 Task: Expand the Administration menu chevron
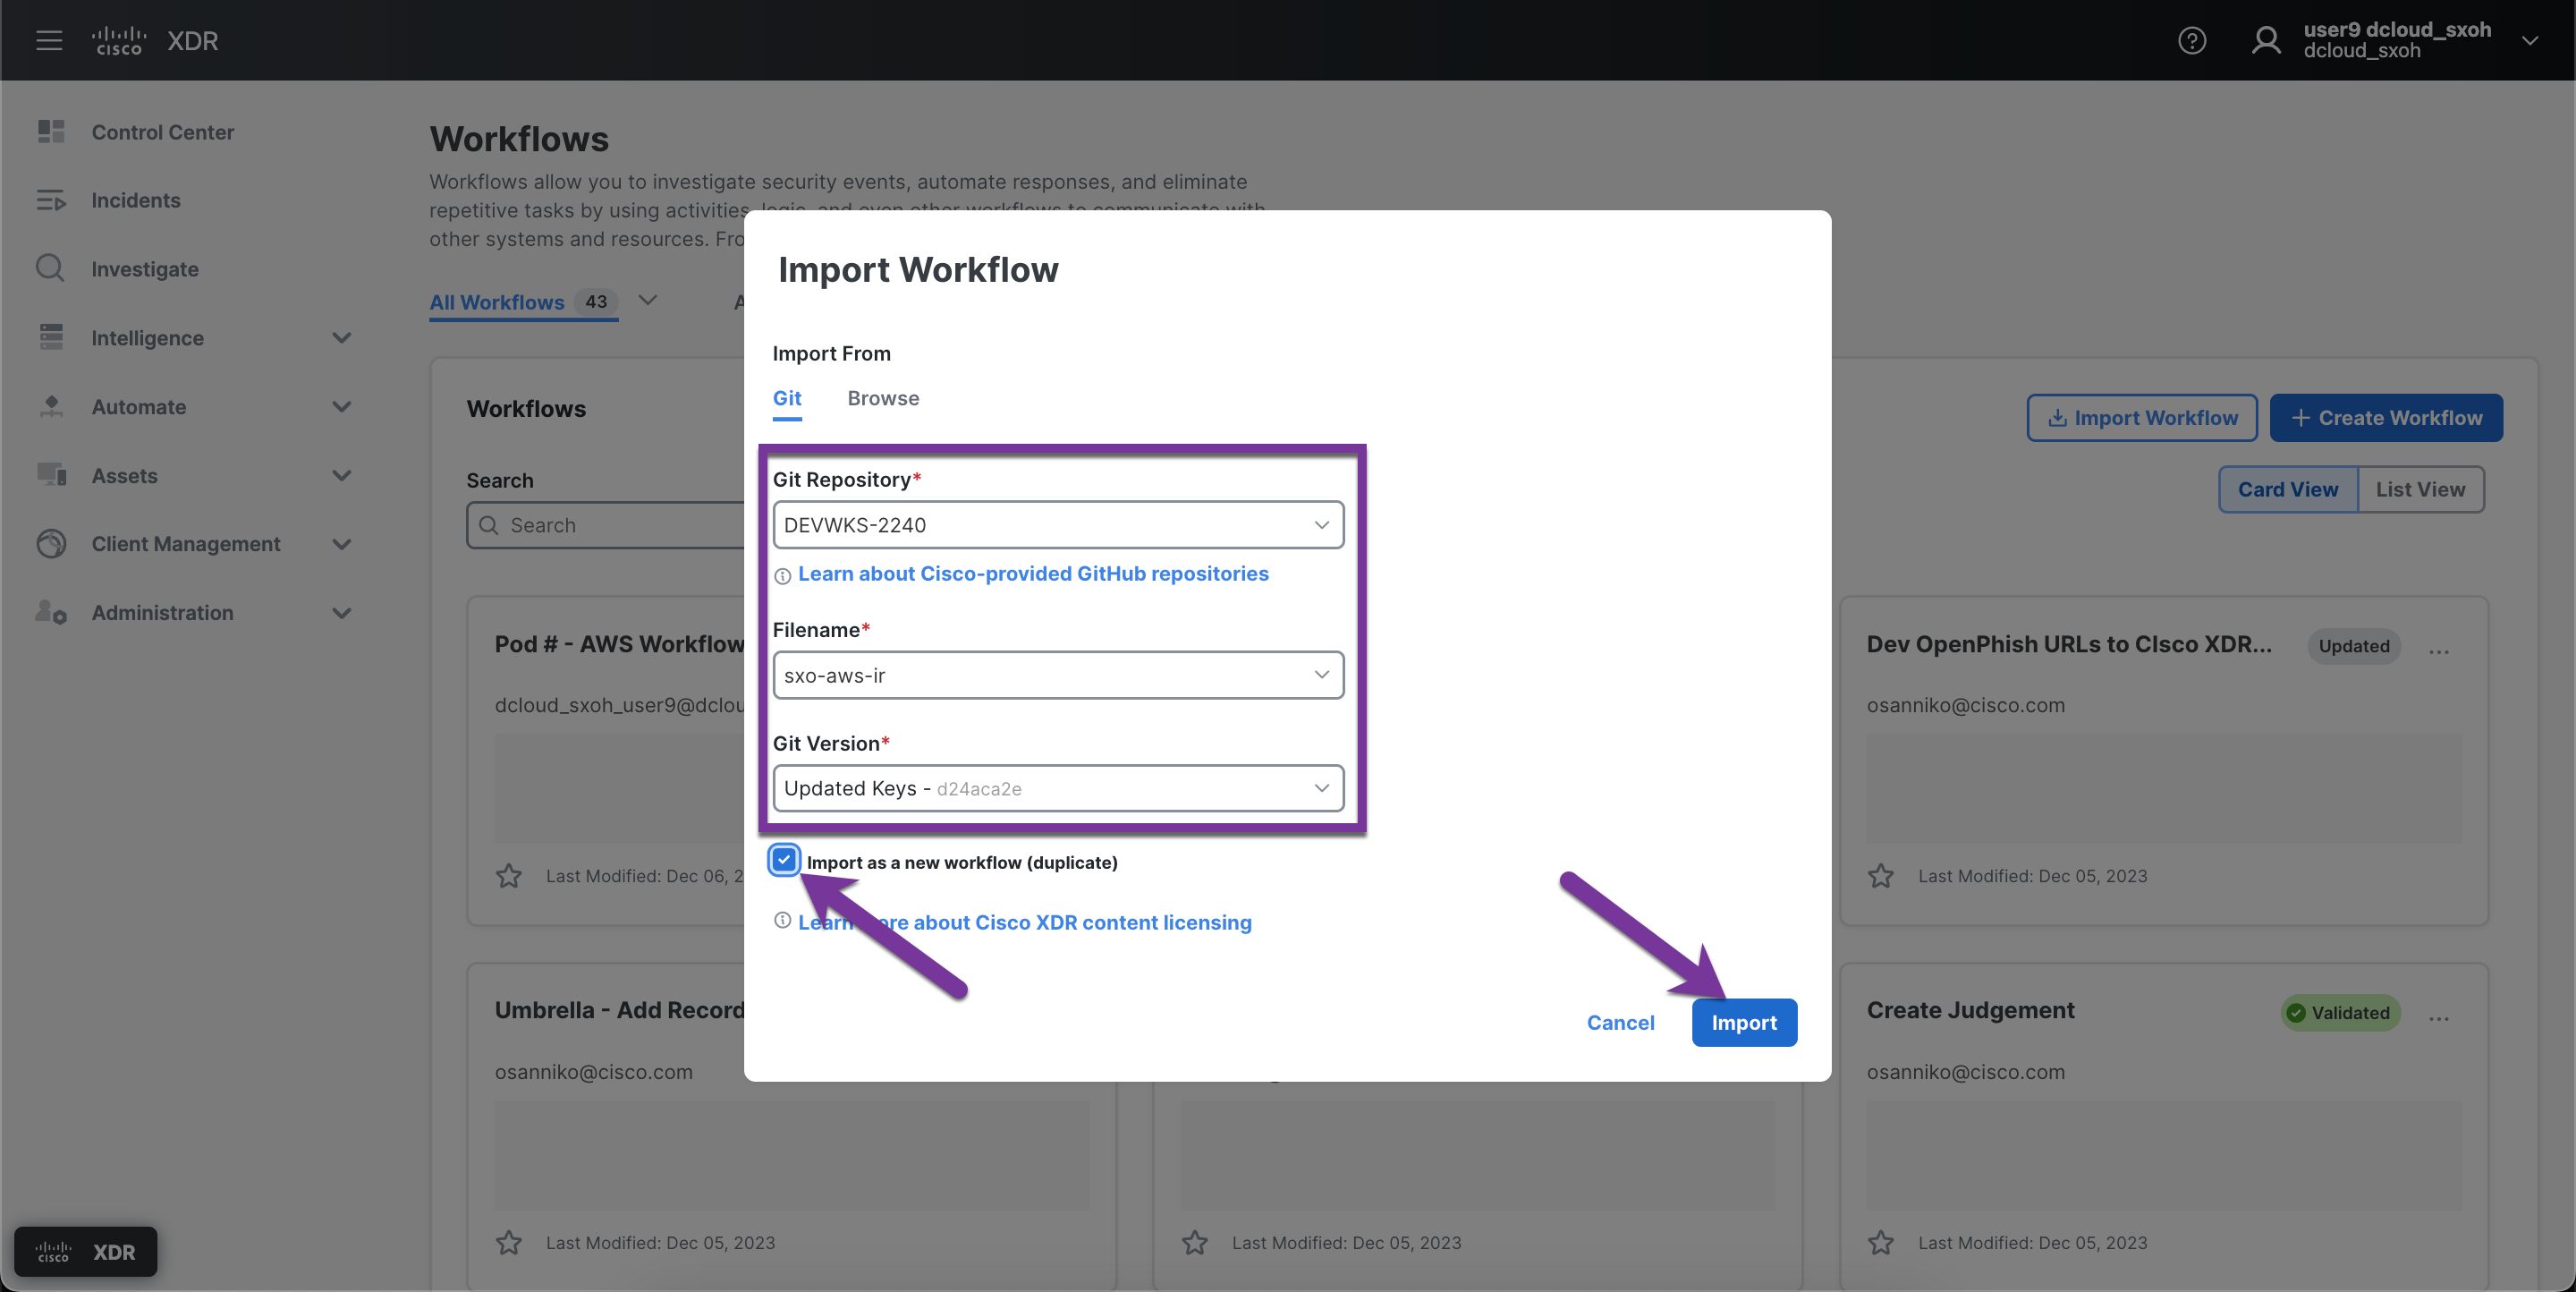(341, 613)
